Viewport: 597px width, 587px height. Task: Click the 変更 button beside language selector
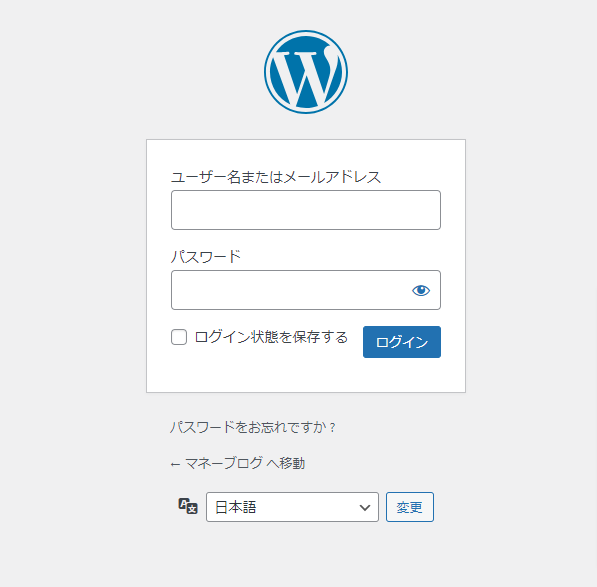pyautogui.click(x=410, y=507)
